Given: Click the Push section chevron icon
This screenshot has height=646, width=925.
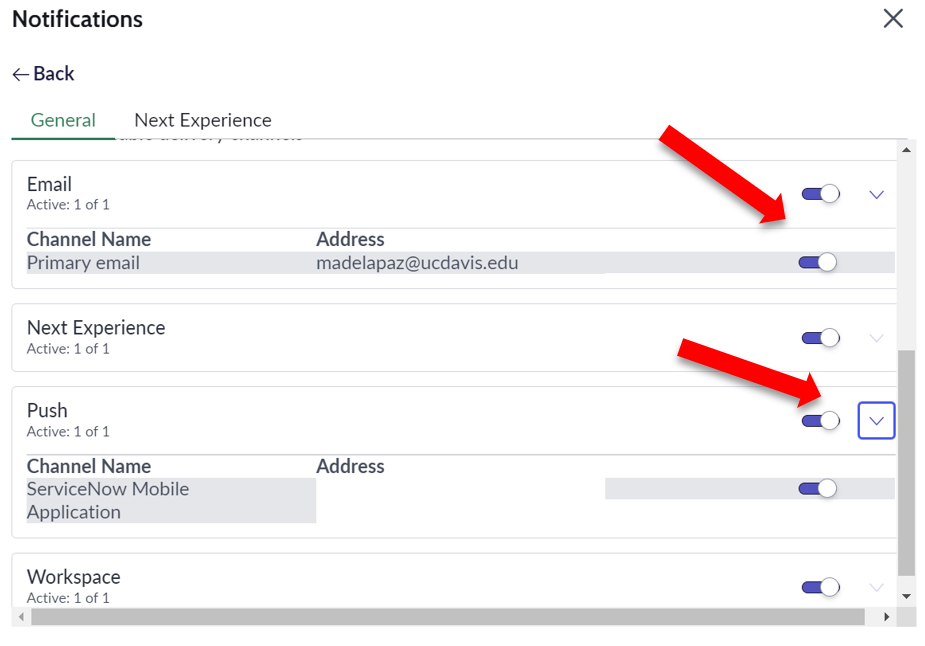Looking at the screenshot, I should 876,420.
